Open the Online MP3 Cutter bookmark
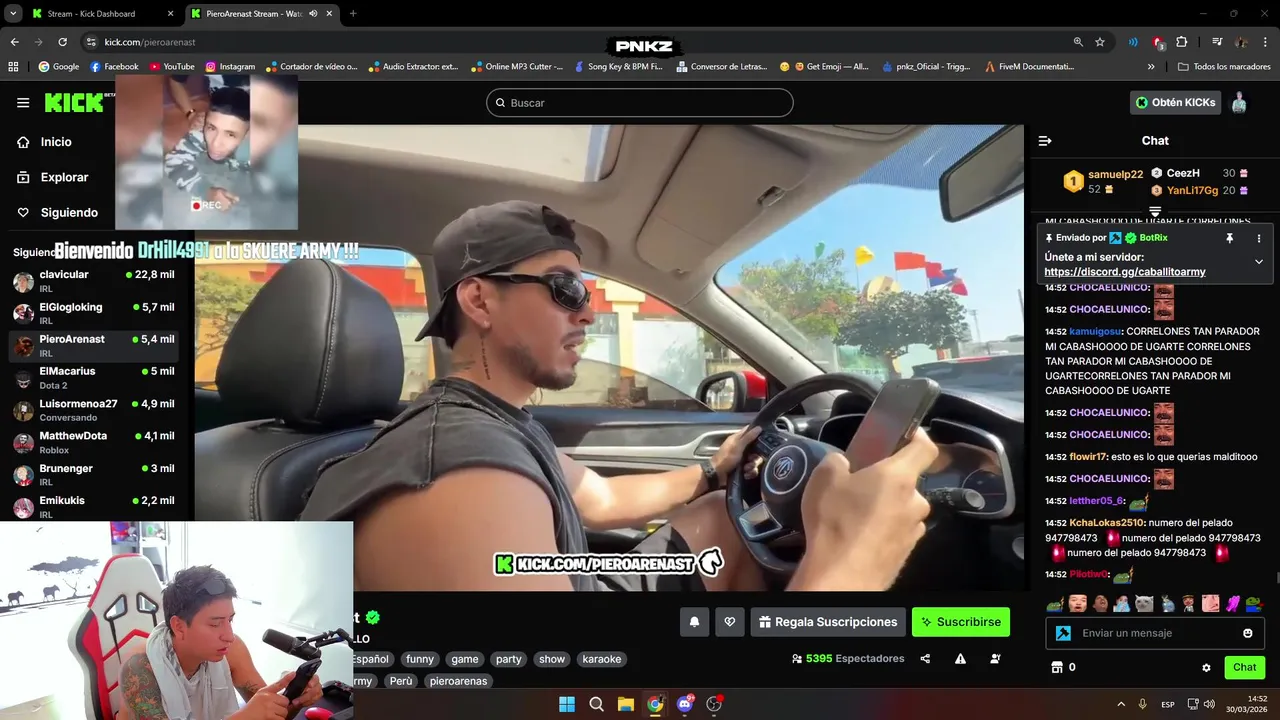 coord(517,67)
